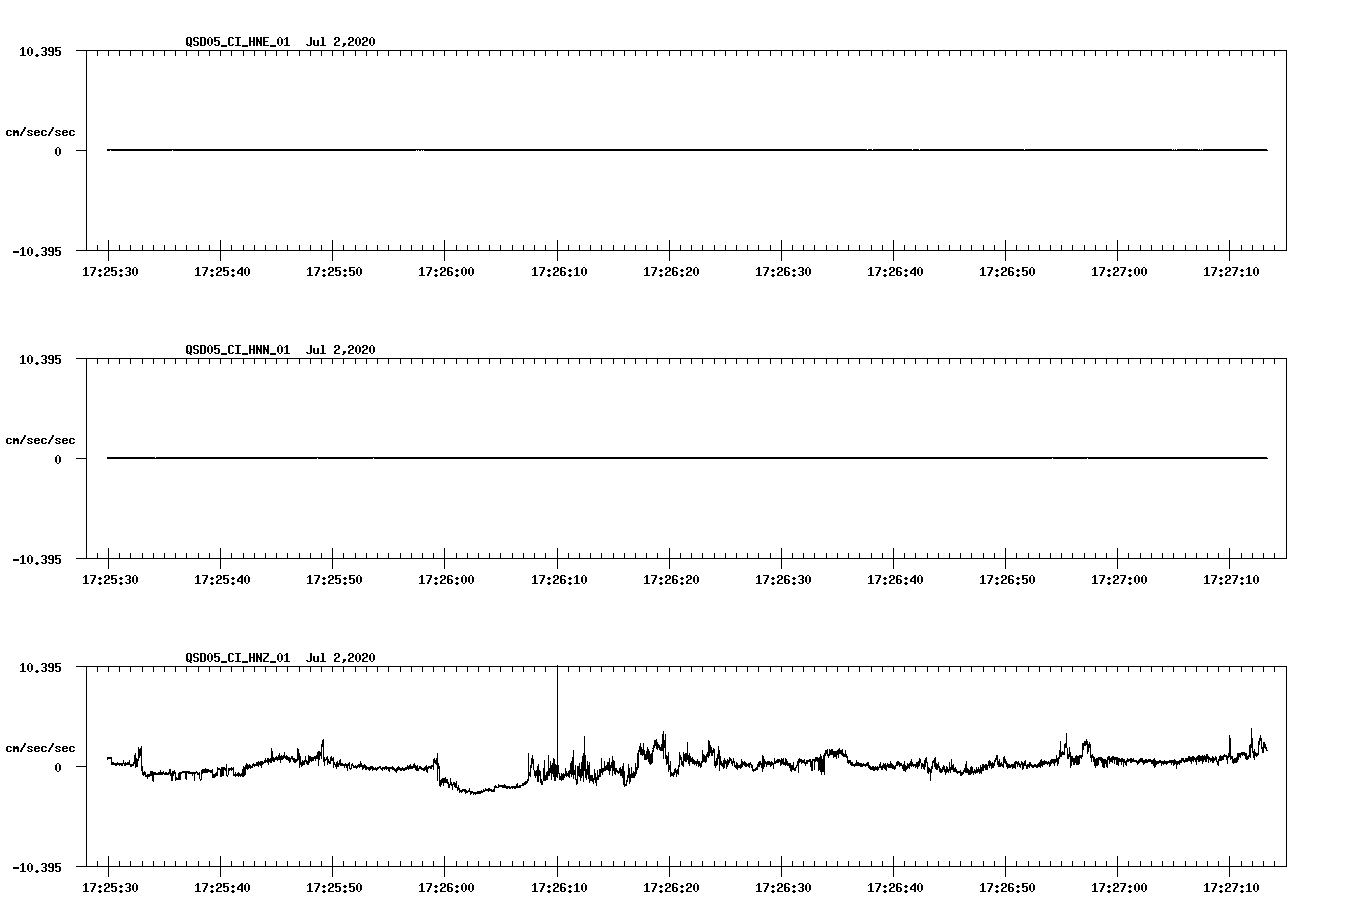This screenshot has height=924, width=1358.
Task: Pick 17:26:50 on the HNZ time axis
Action: tap(1007, 887)
